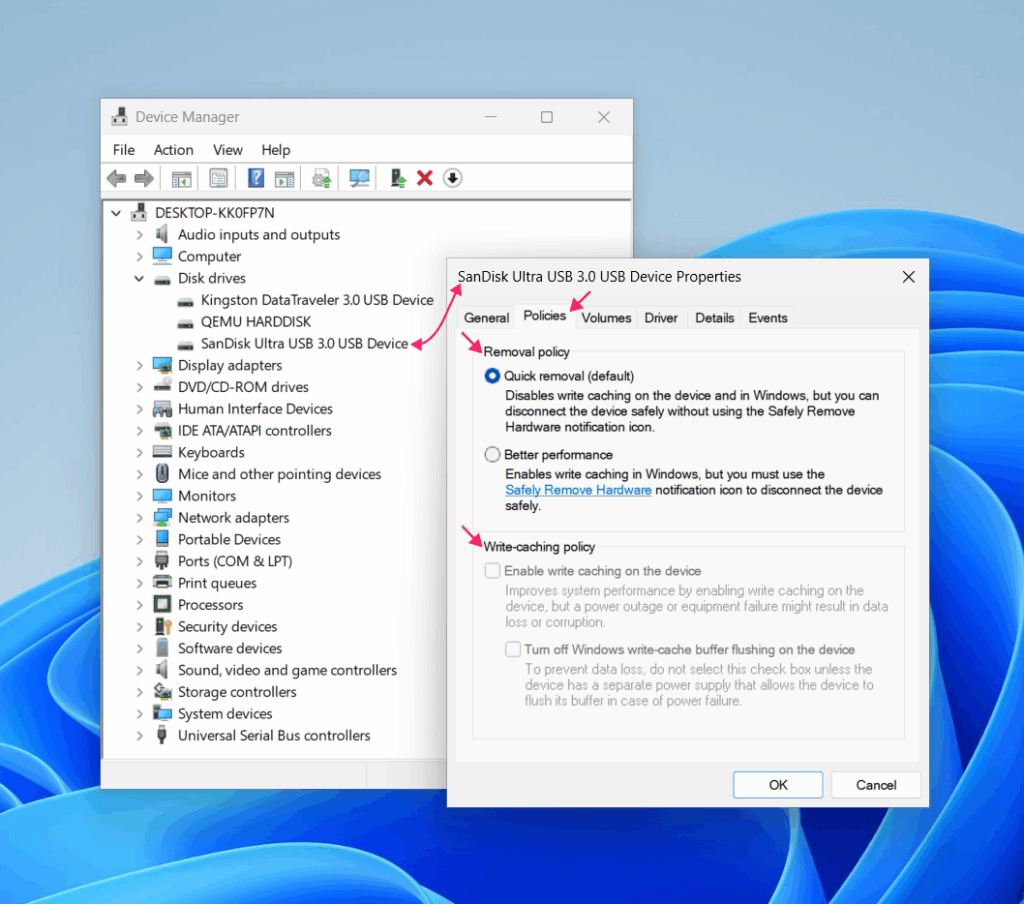This screenshot has height=904, width=1024.
Task: Select the Policies tab
Action: pos(545,315)
